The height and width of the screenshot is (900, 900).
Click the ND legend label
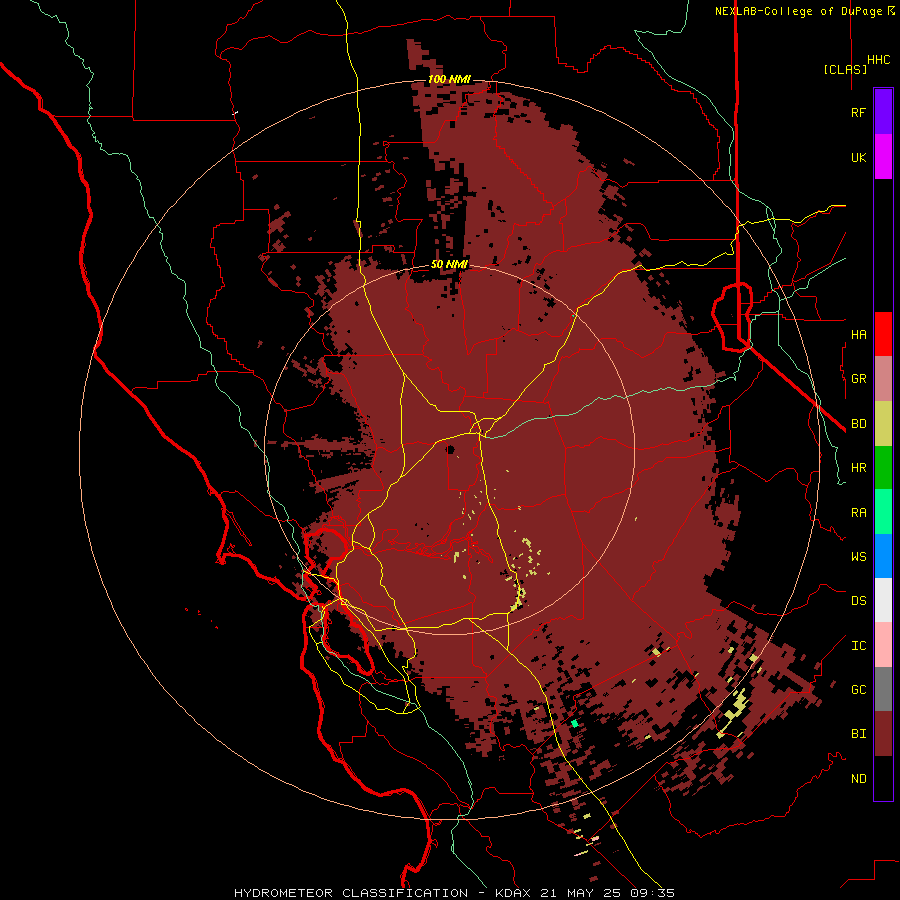pyautogui.click(x=858, y=779)
